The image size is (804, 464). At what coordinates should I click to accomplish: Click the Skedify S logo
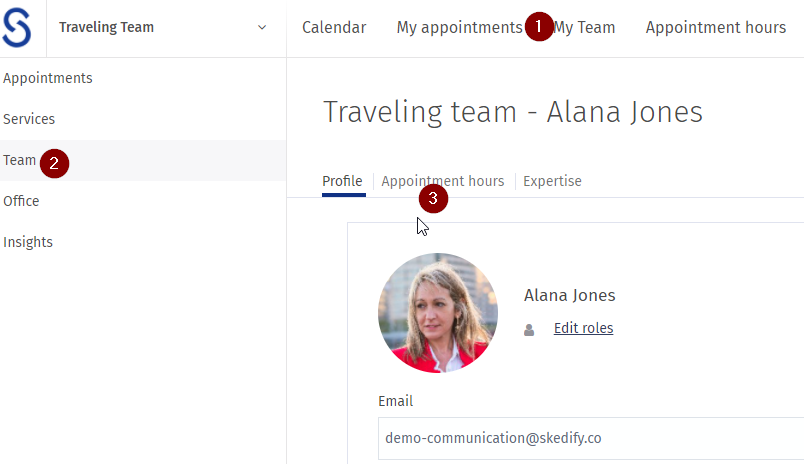tap(17, 27)
